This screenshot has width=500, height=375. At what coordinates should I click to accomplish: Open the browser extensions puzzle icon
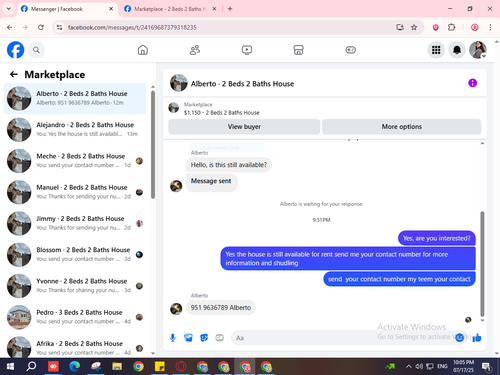[x=452, y=27]
